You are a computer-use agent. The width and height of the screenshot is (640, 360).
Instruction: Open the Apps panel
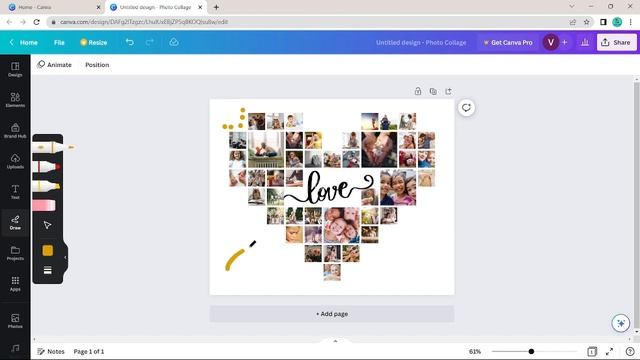pyautogui.click(x=15, y=284)
